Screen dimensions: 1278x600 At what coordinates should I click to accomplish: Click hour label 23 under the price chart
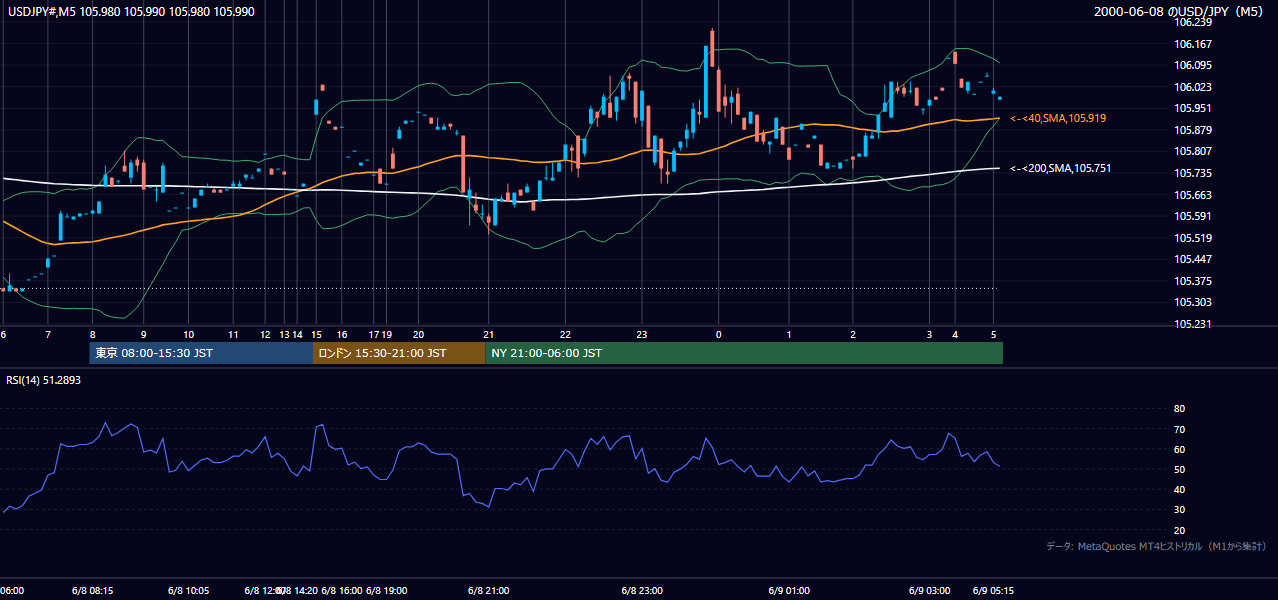(x=643, y=334)
